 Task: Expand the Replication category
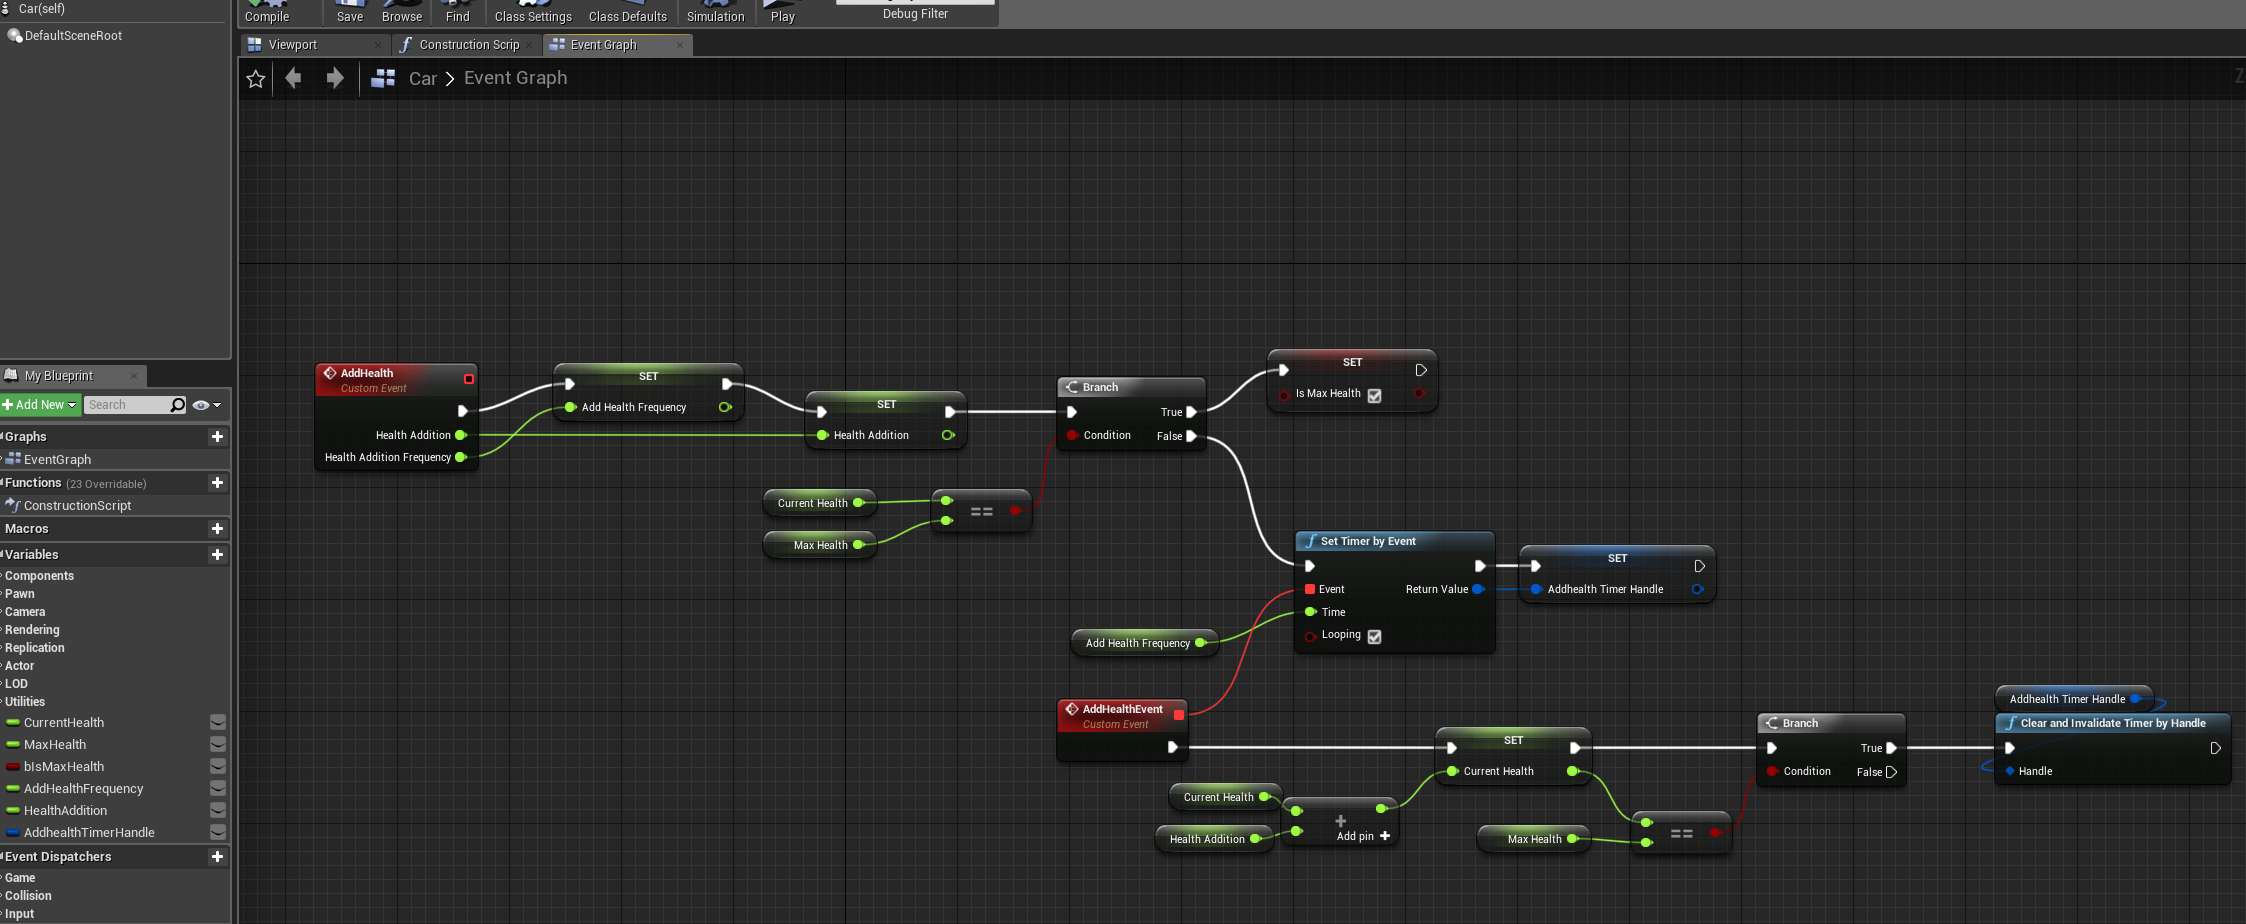(x=34, y=648)
